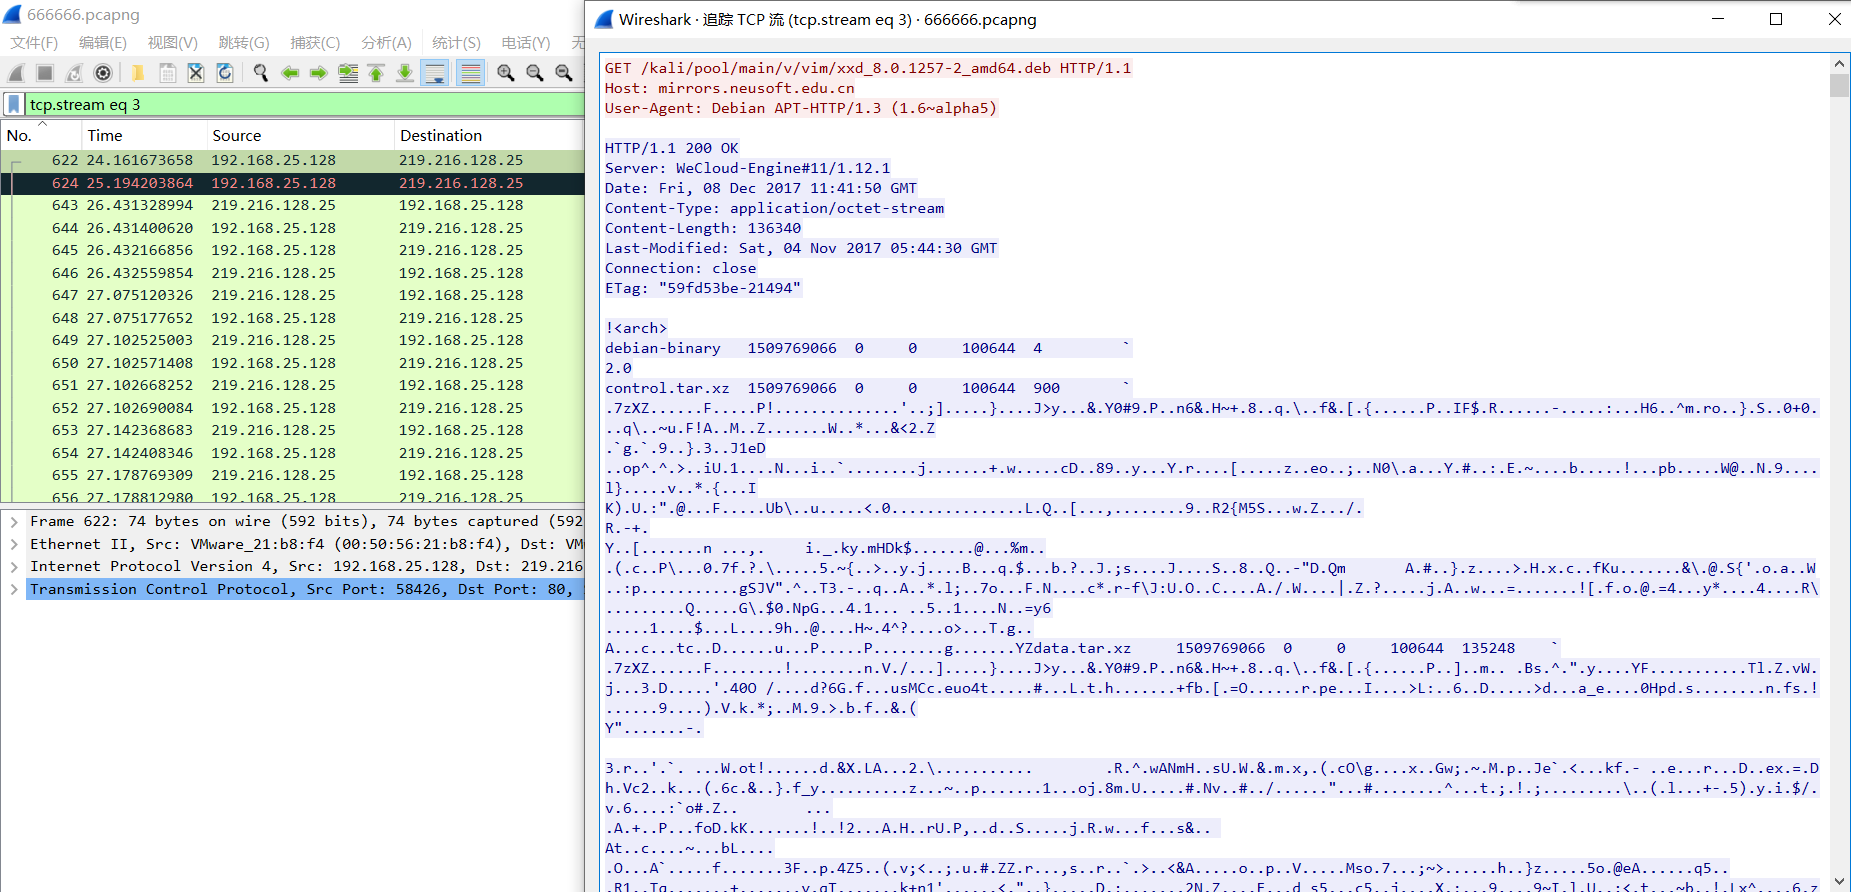Open the 编辑(E) menu

click(103, 43)
